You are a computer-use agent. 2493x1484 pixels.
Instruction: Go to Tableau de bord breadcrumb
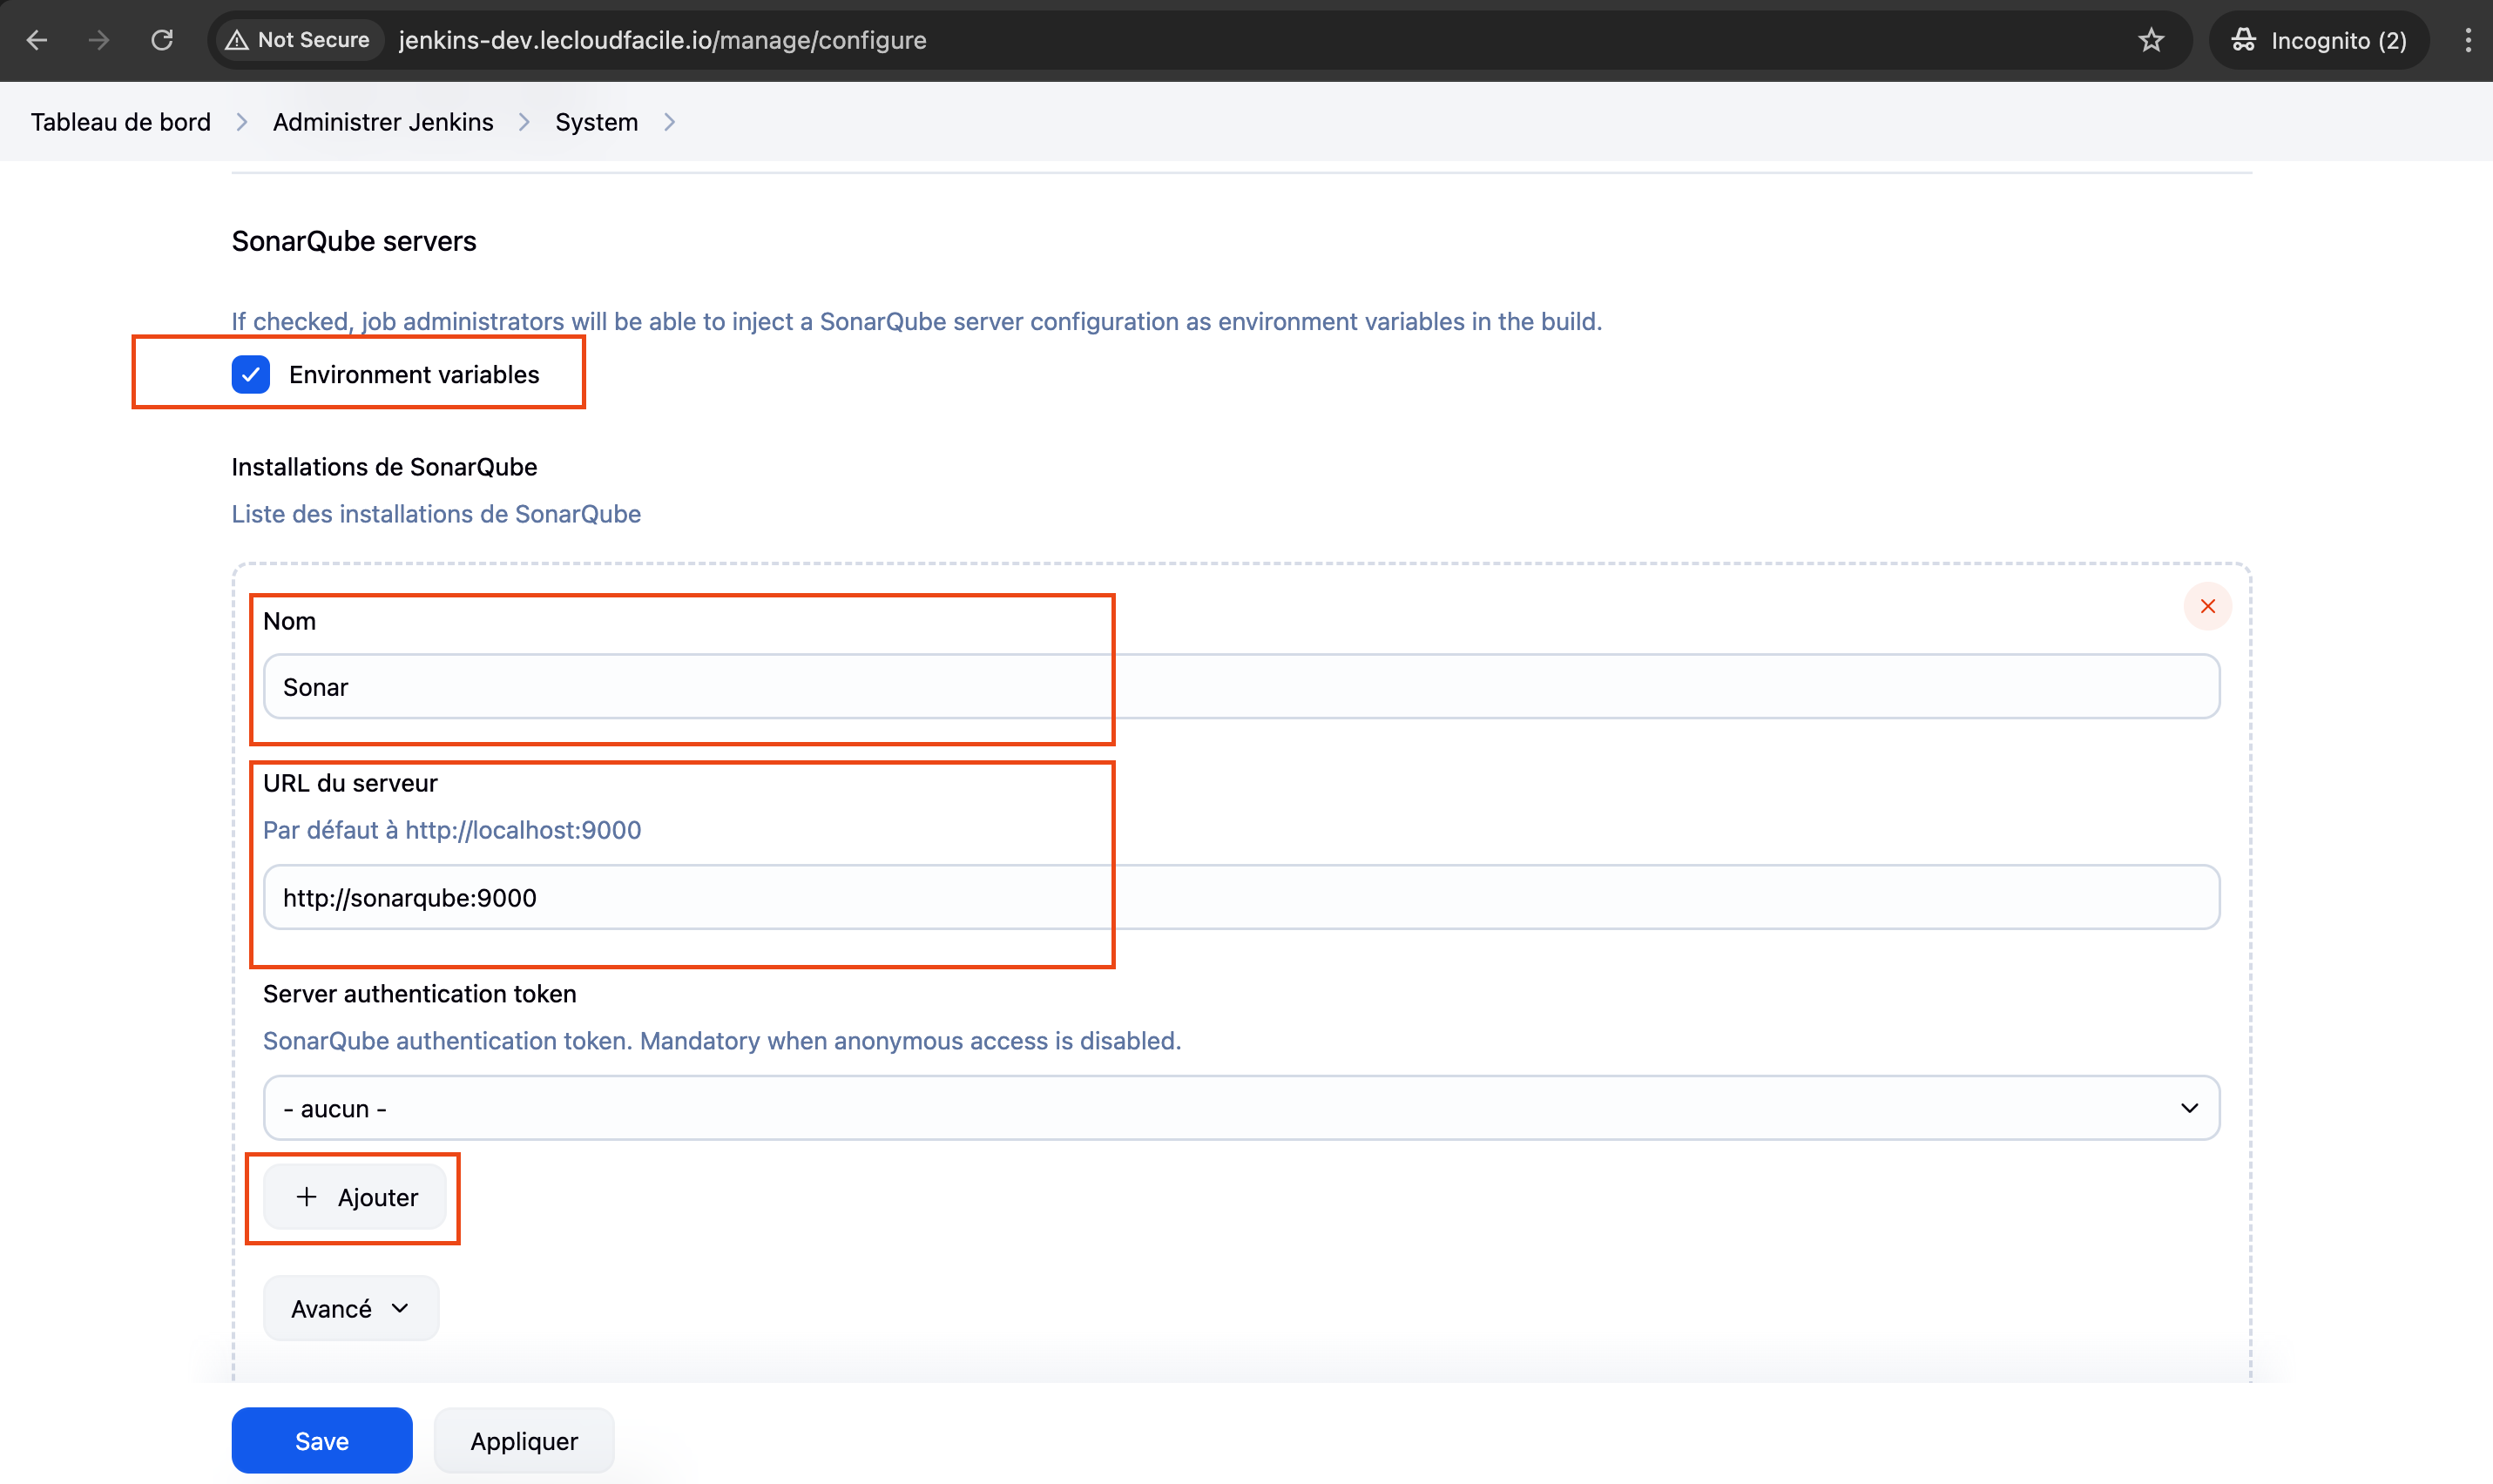pyautogui.click(x=121, y=122)
